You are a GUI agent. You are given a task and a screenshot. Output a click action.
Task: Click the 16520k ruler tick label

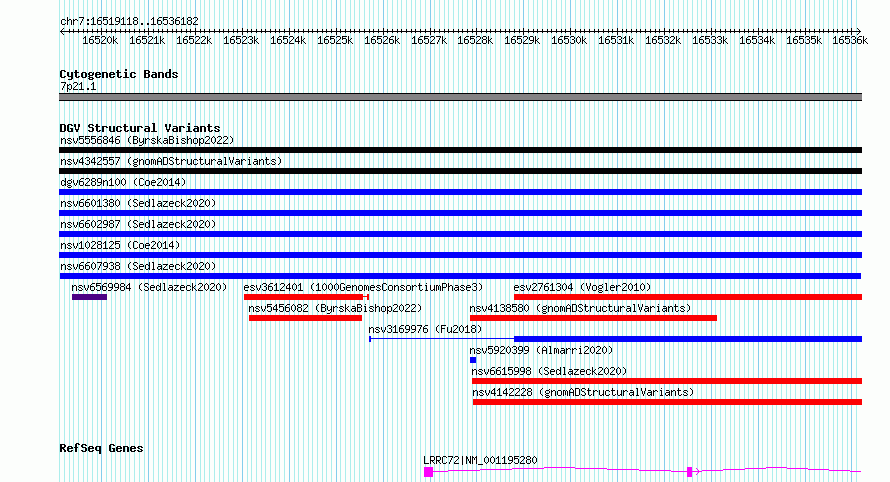coord(100,41)
